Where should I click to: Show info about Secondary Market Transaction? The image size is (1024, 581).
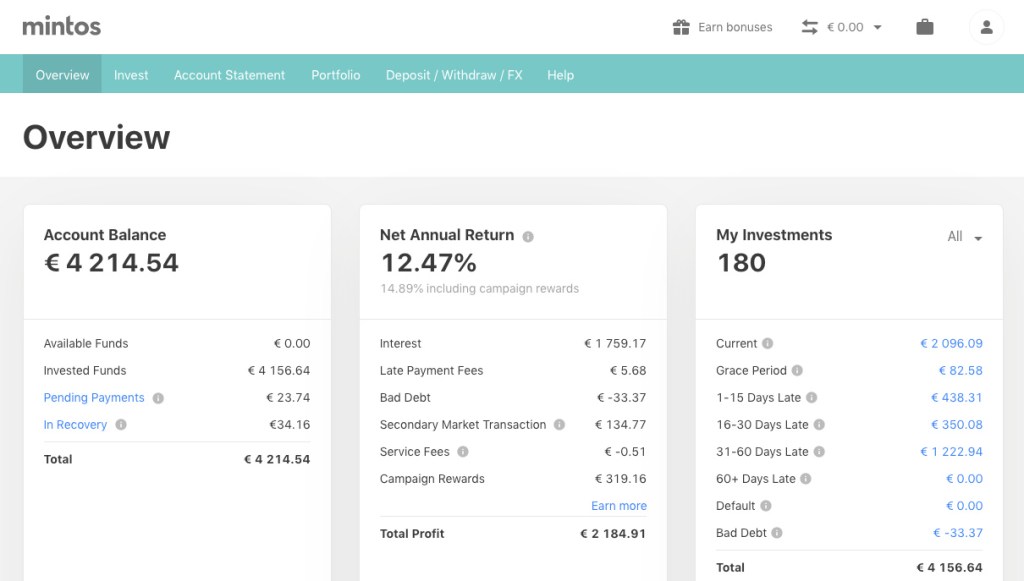pyautogui.click(x=560, y=425)
